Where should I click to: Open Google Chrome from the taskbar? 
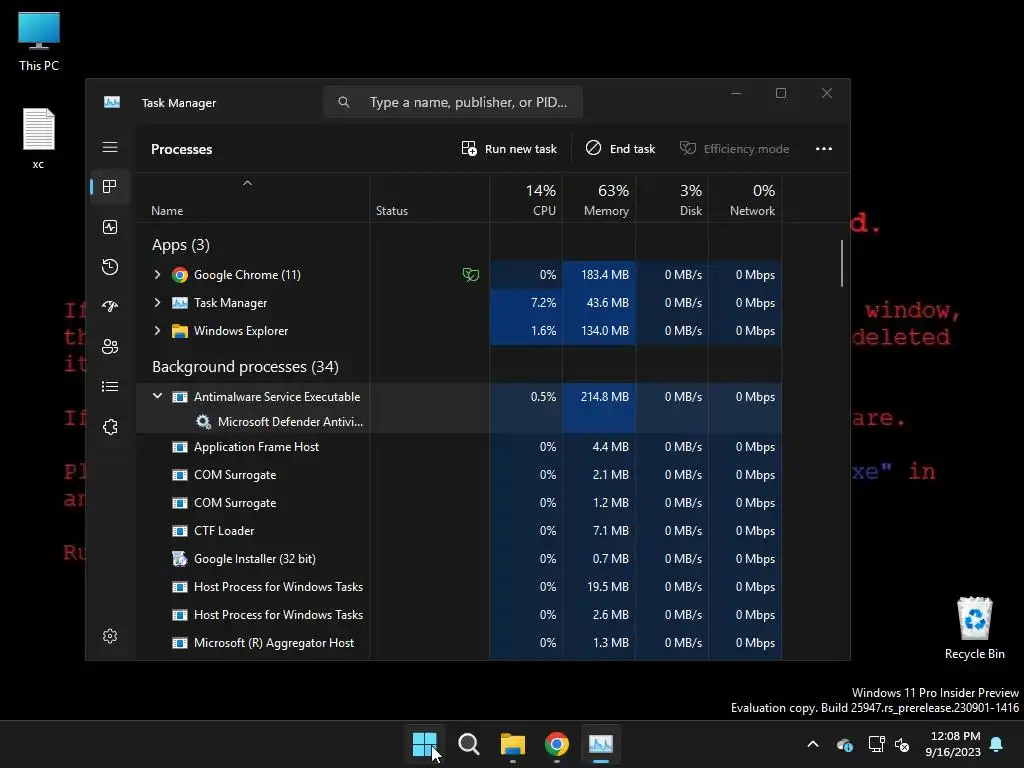[x=556, y=743]
